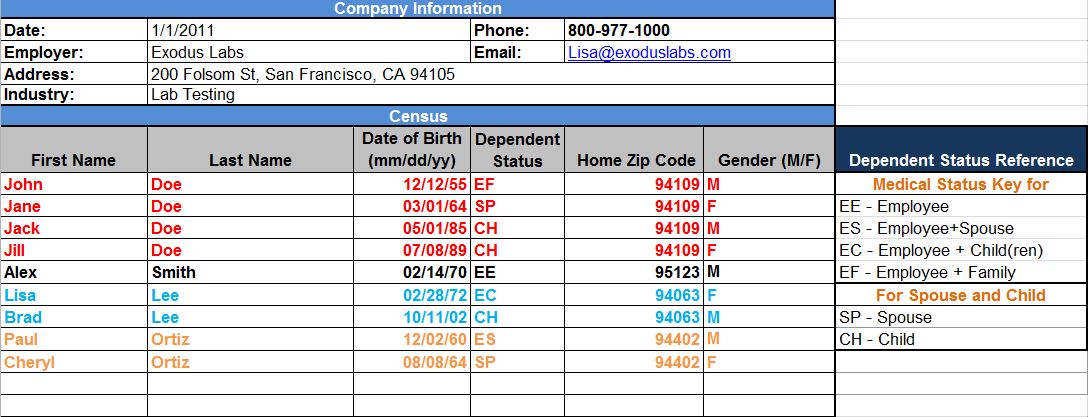Click the Smith last name cell
Viewport: 1088px width, 417px height.
click(250, 272)
